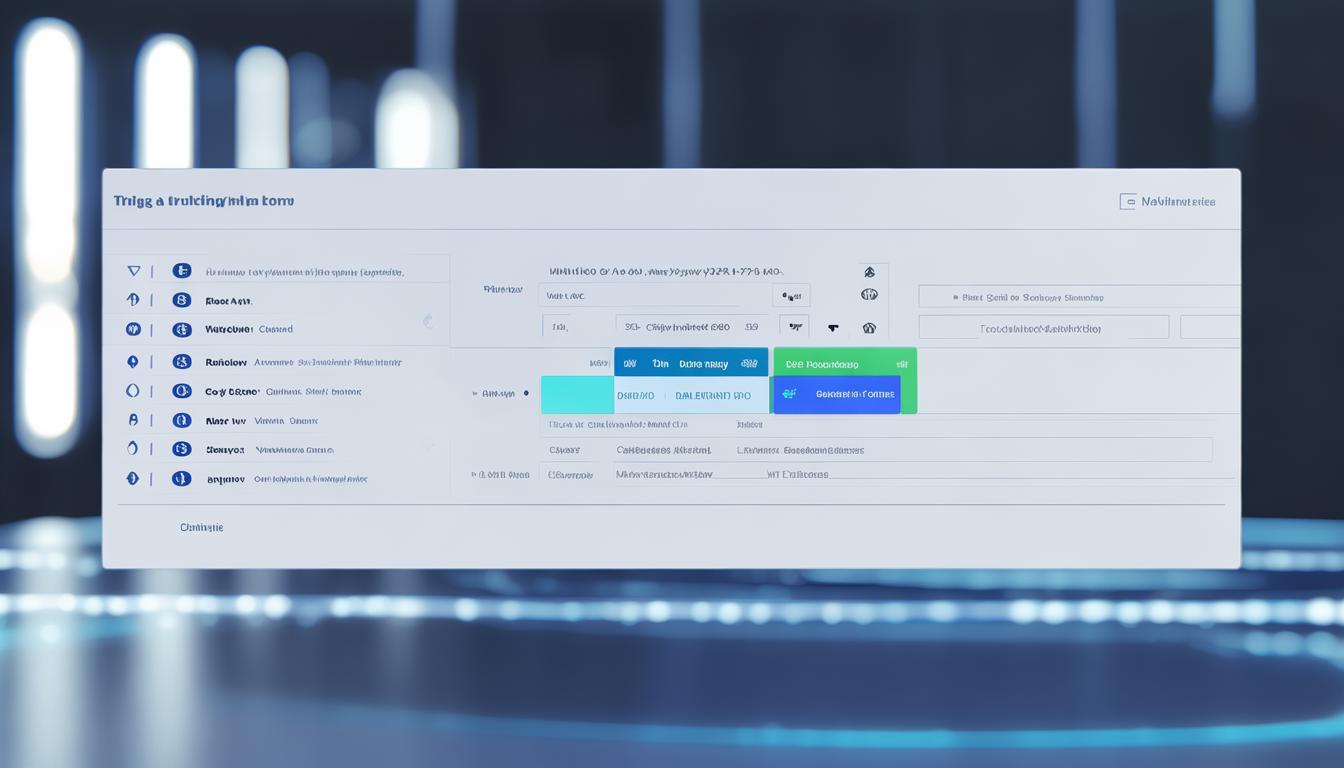The image size is (1344, 768).
Task: Click the circular icon beside Alaze luv
Action: coord(181,421)
